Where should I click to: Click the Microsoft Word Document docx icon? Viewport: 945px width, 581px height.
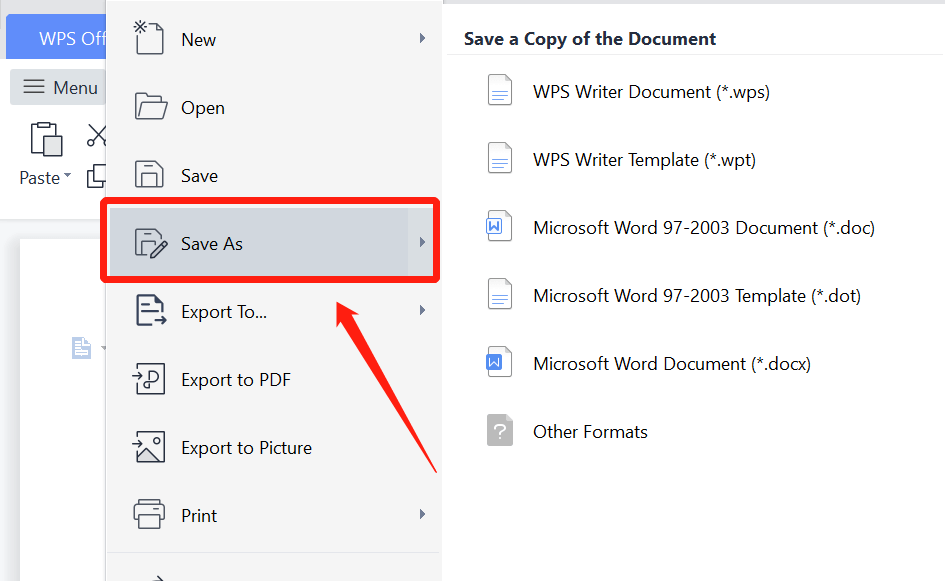point(499,362)
